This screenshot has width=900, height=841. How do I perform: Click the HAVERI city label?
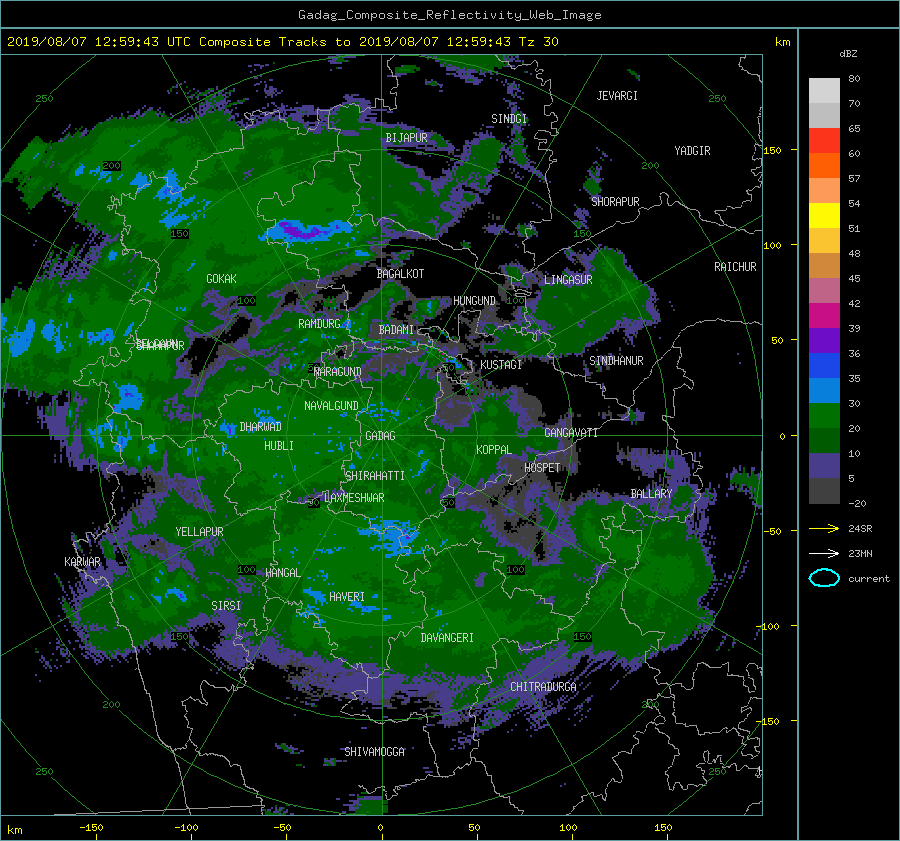[347, 597]
